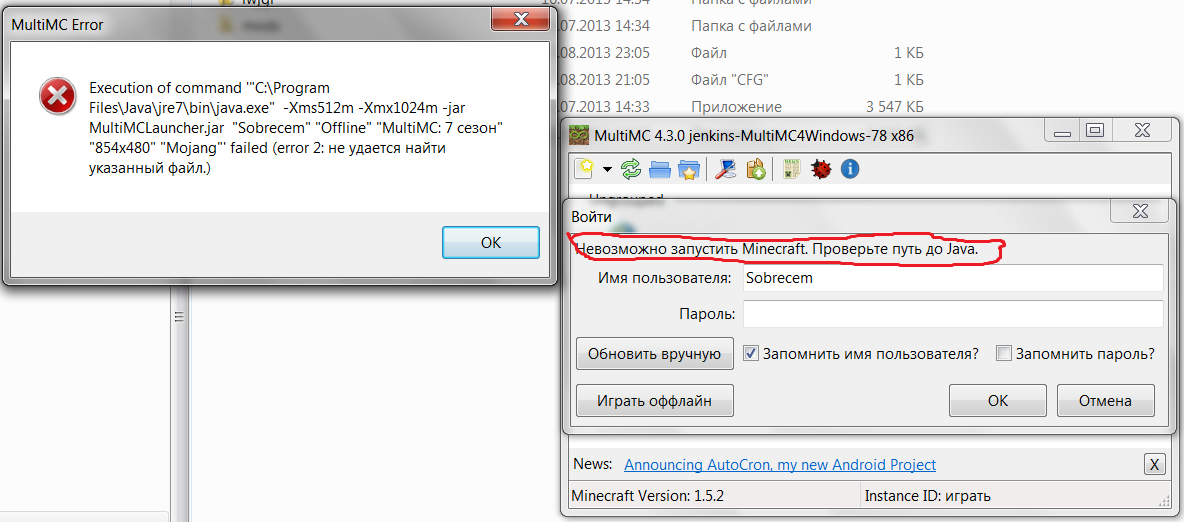The image size is (1184, 522).
Task: Click the Отмена button
Action: 1105,400
